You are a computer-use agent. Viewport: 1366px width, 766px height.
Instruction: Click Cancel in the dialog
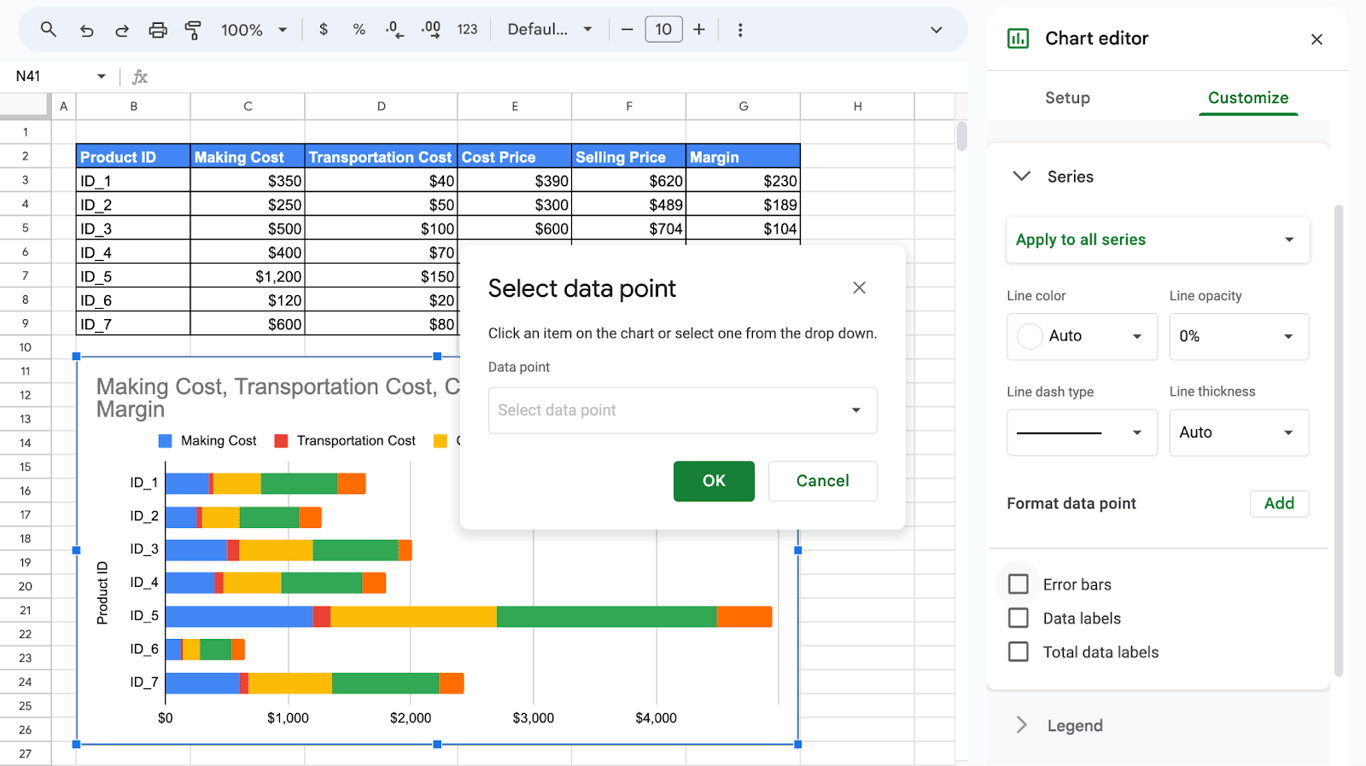coord(822,481)
